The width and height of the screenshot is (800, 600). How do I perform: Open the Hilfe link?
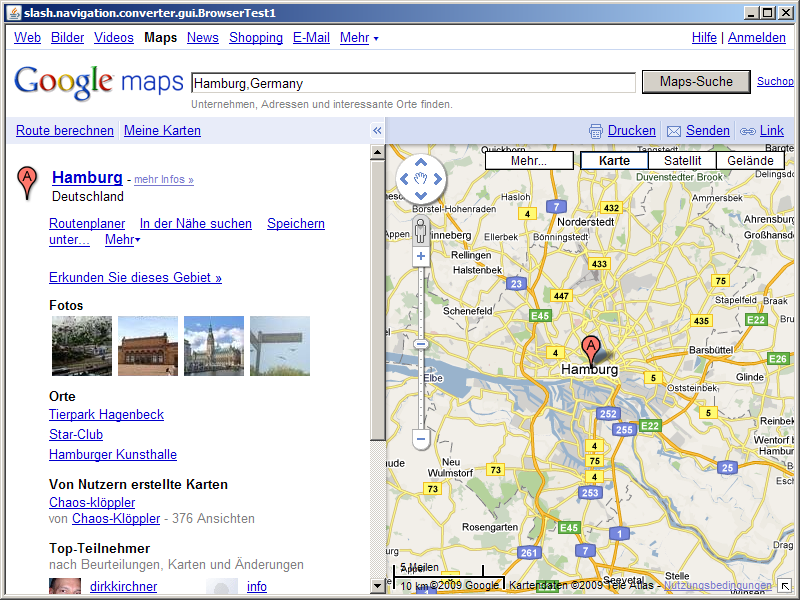click(x=704, y=38)
